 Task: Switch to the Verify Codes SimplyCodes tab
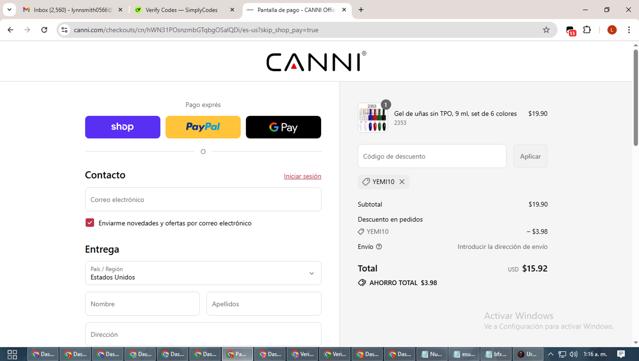pos(182,10)
